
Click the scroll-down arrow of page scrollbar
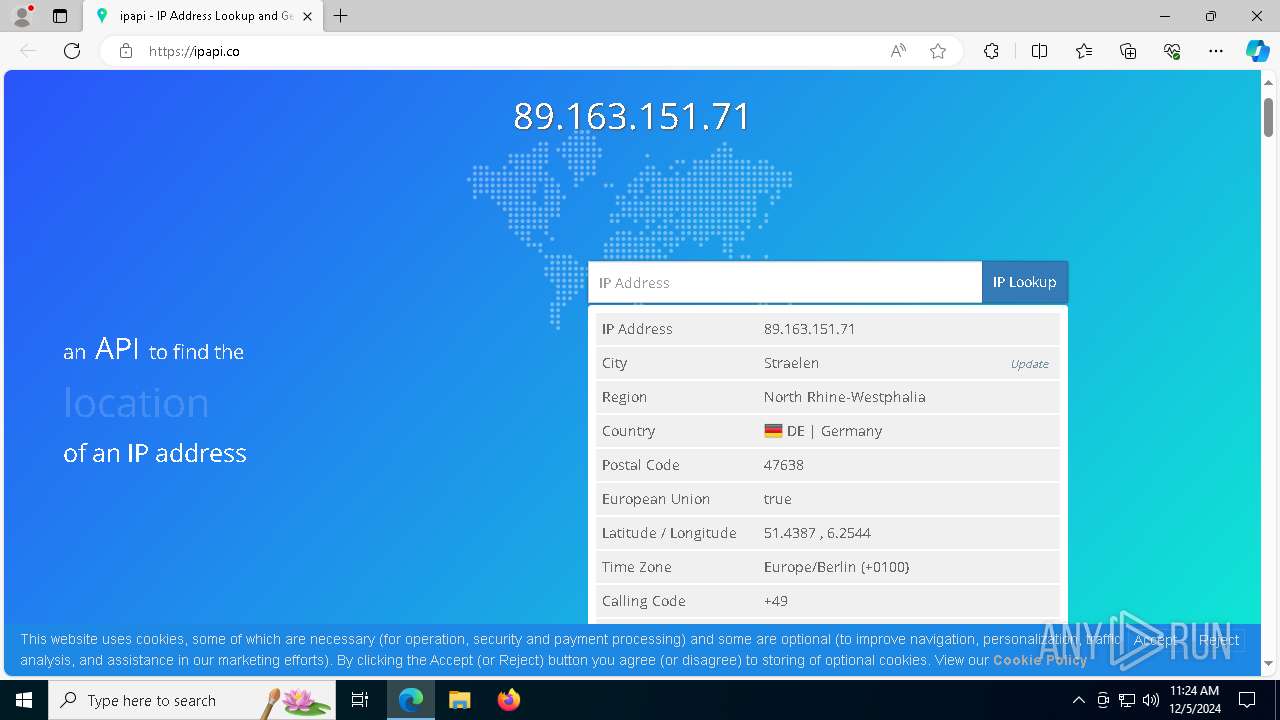pos(1268,663)
